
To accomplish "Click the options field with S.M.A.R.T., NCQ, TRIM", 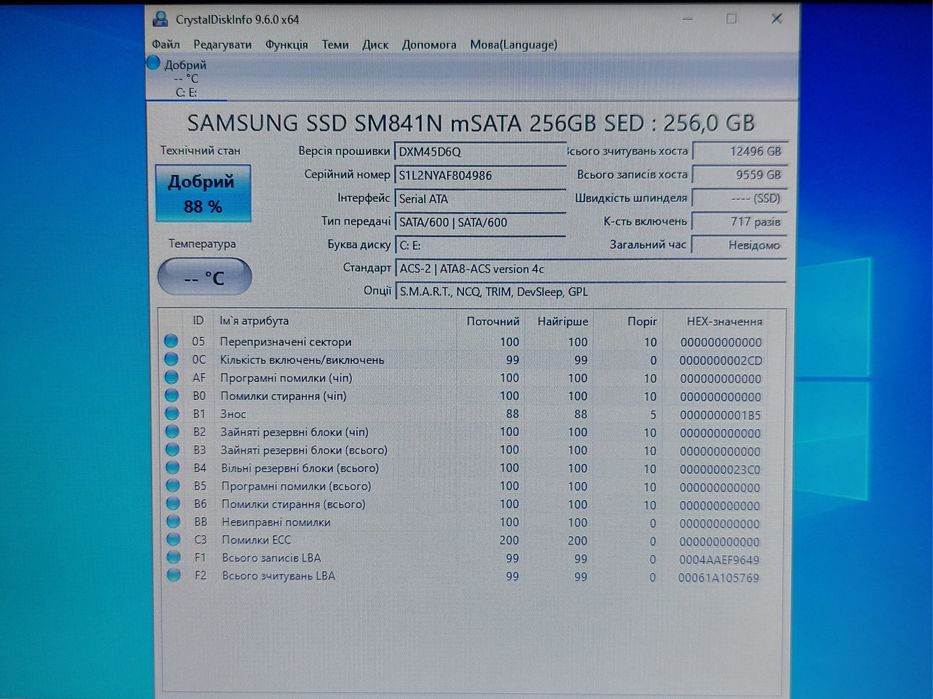I will (x=590, y=292).
